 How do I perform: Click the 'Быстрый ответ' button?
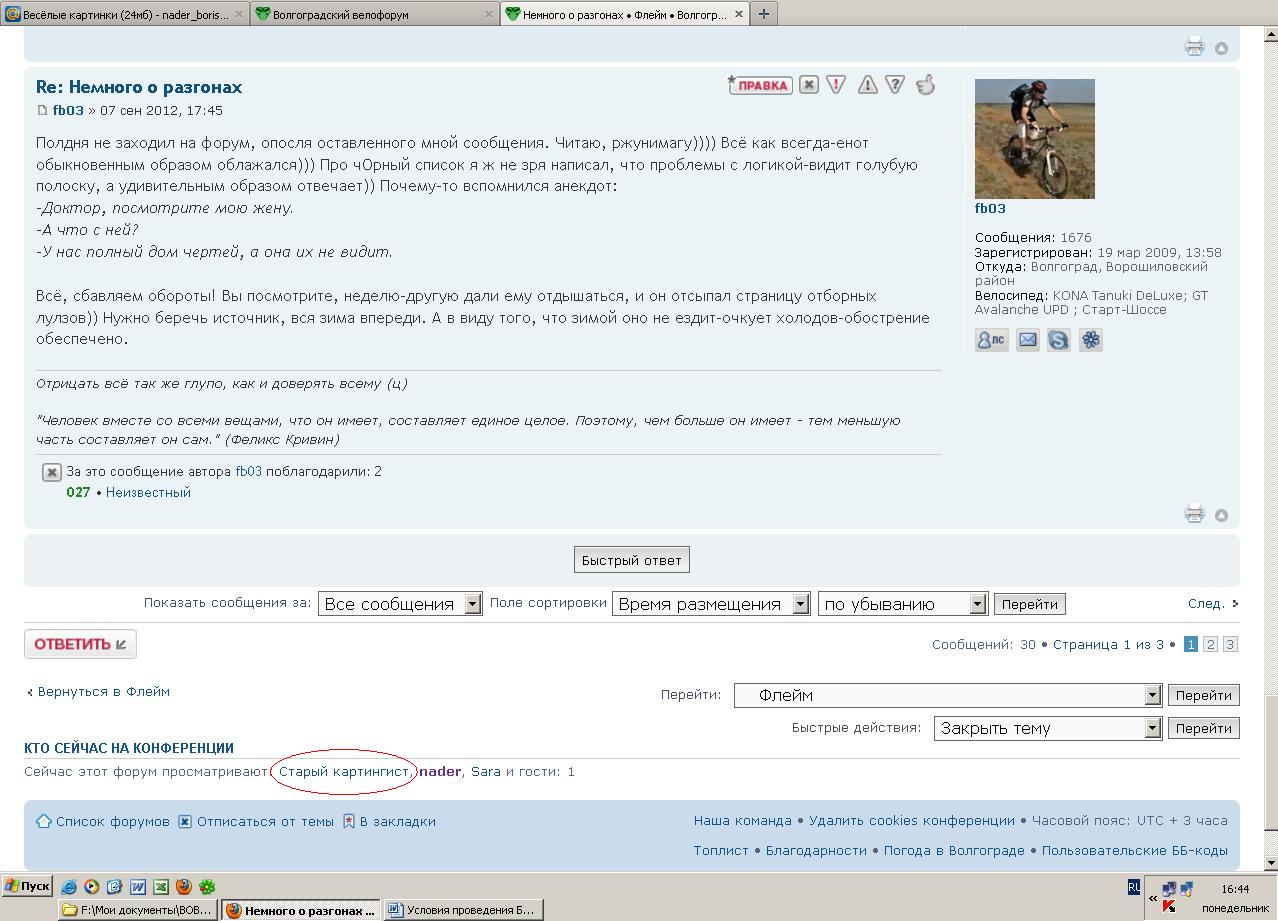click(x=631, y=560)
